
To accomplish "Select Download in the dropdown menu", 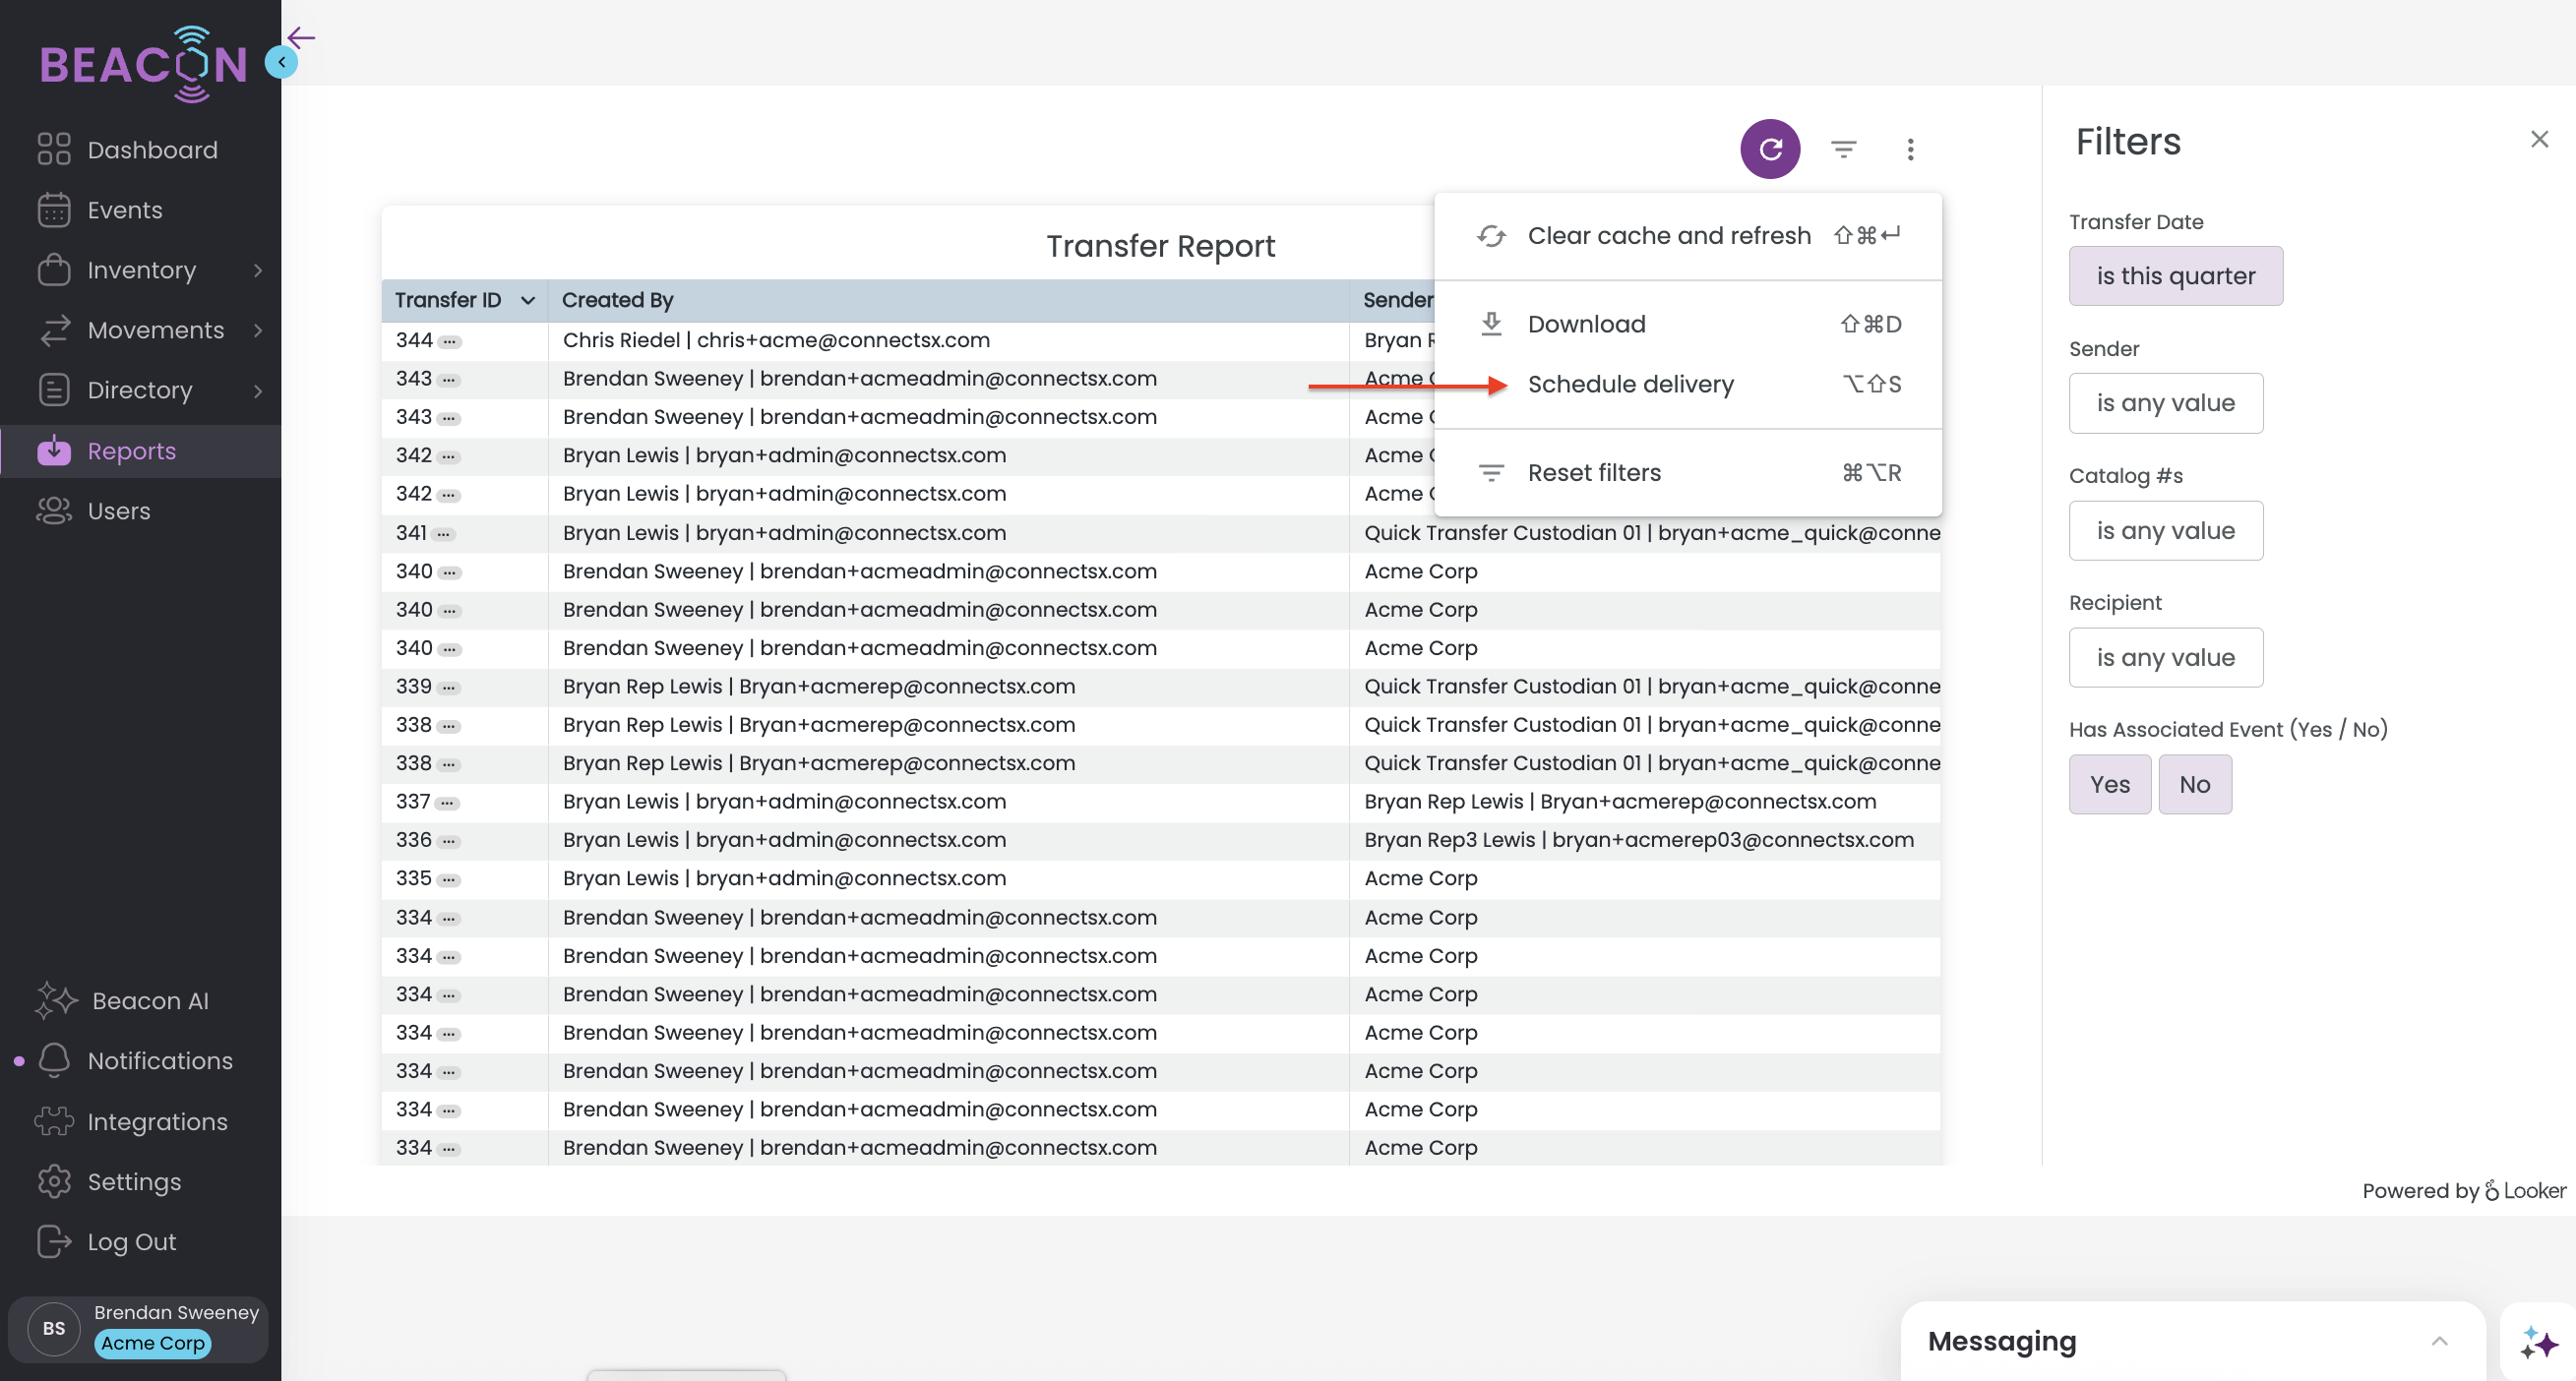I will coord(1586,324).
